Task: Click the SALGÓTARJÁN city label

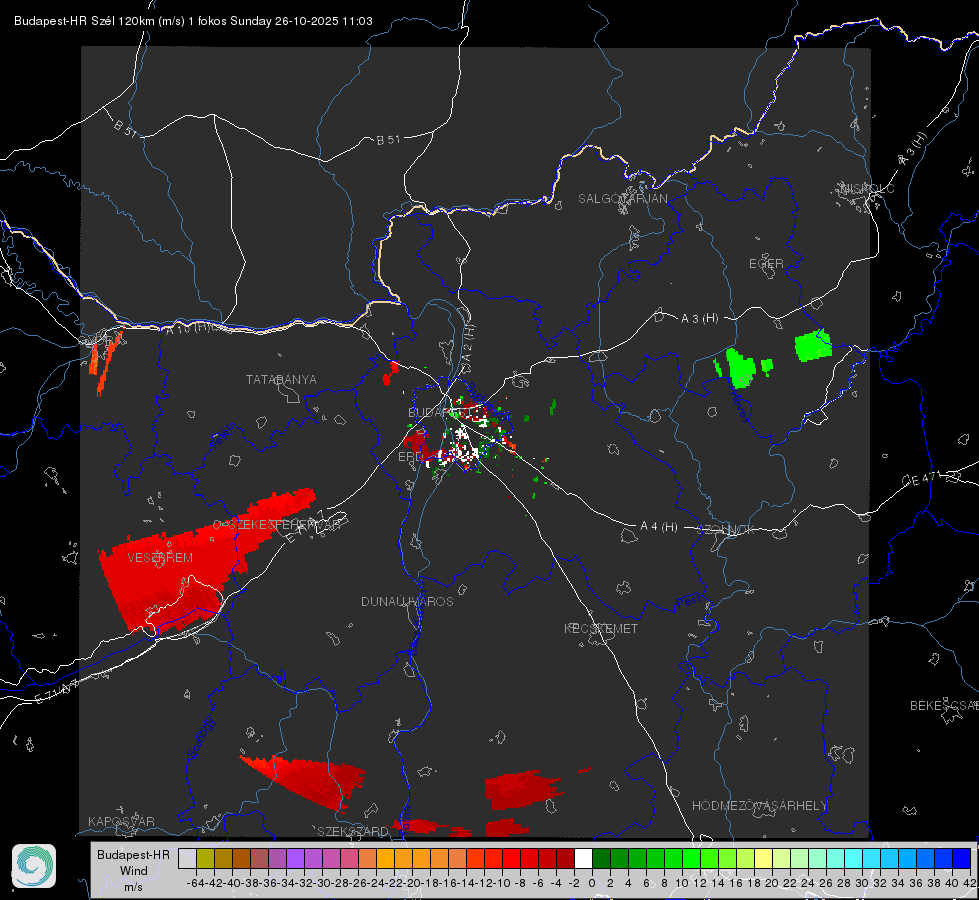Action: [622, 199]
